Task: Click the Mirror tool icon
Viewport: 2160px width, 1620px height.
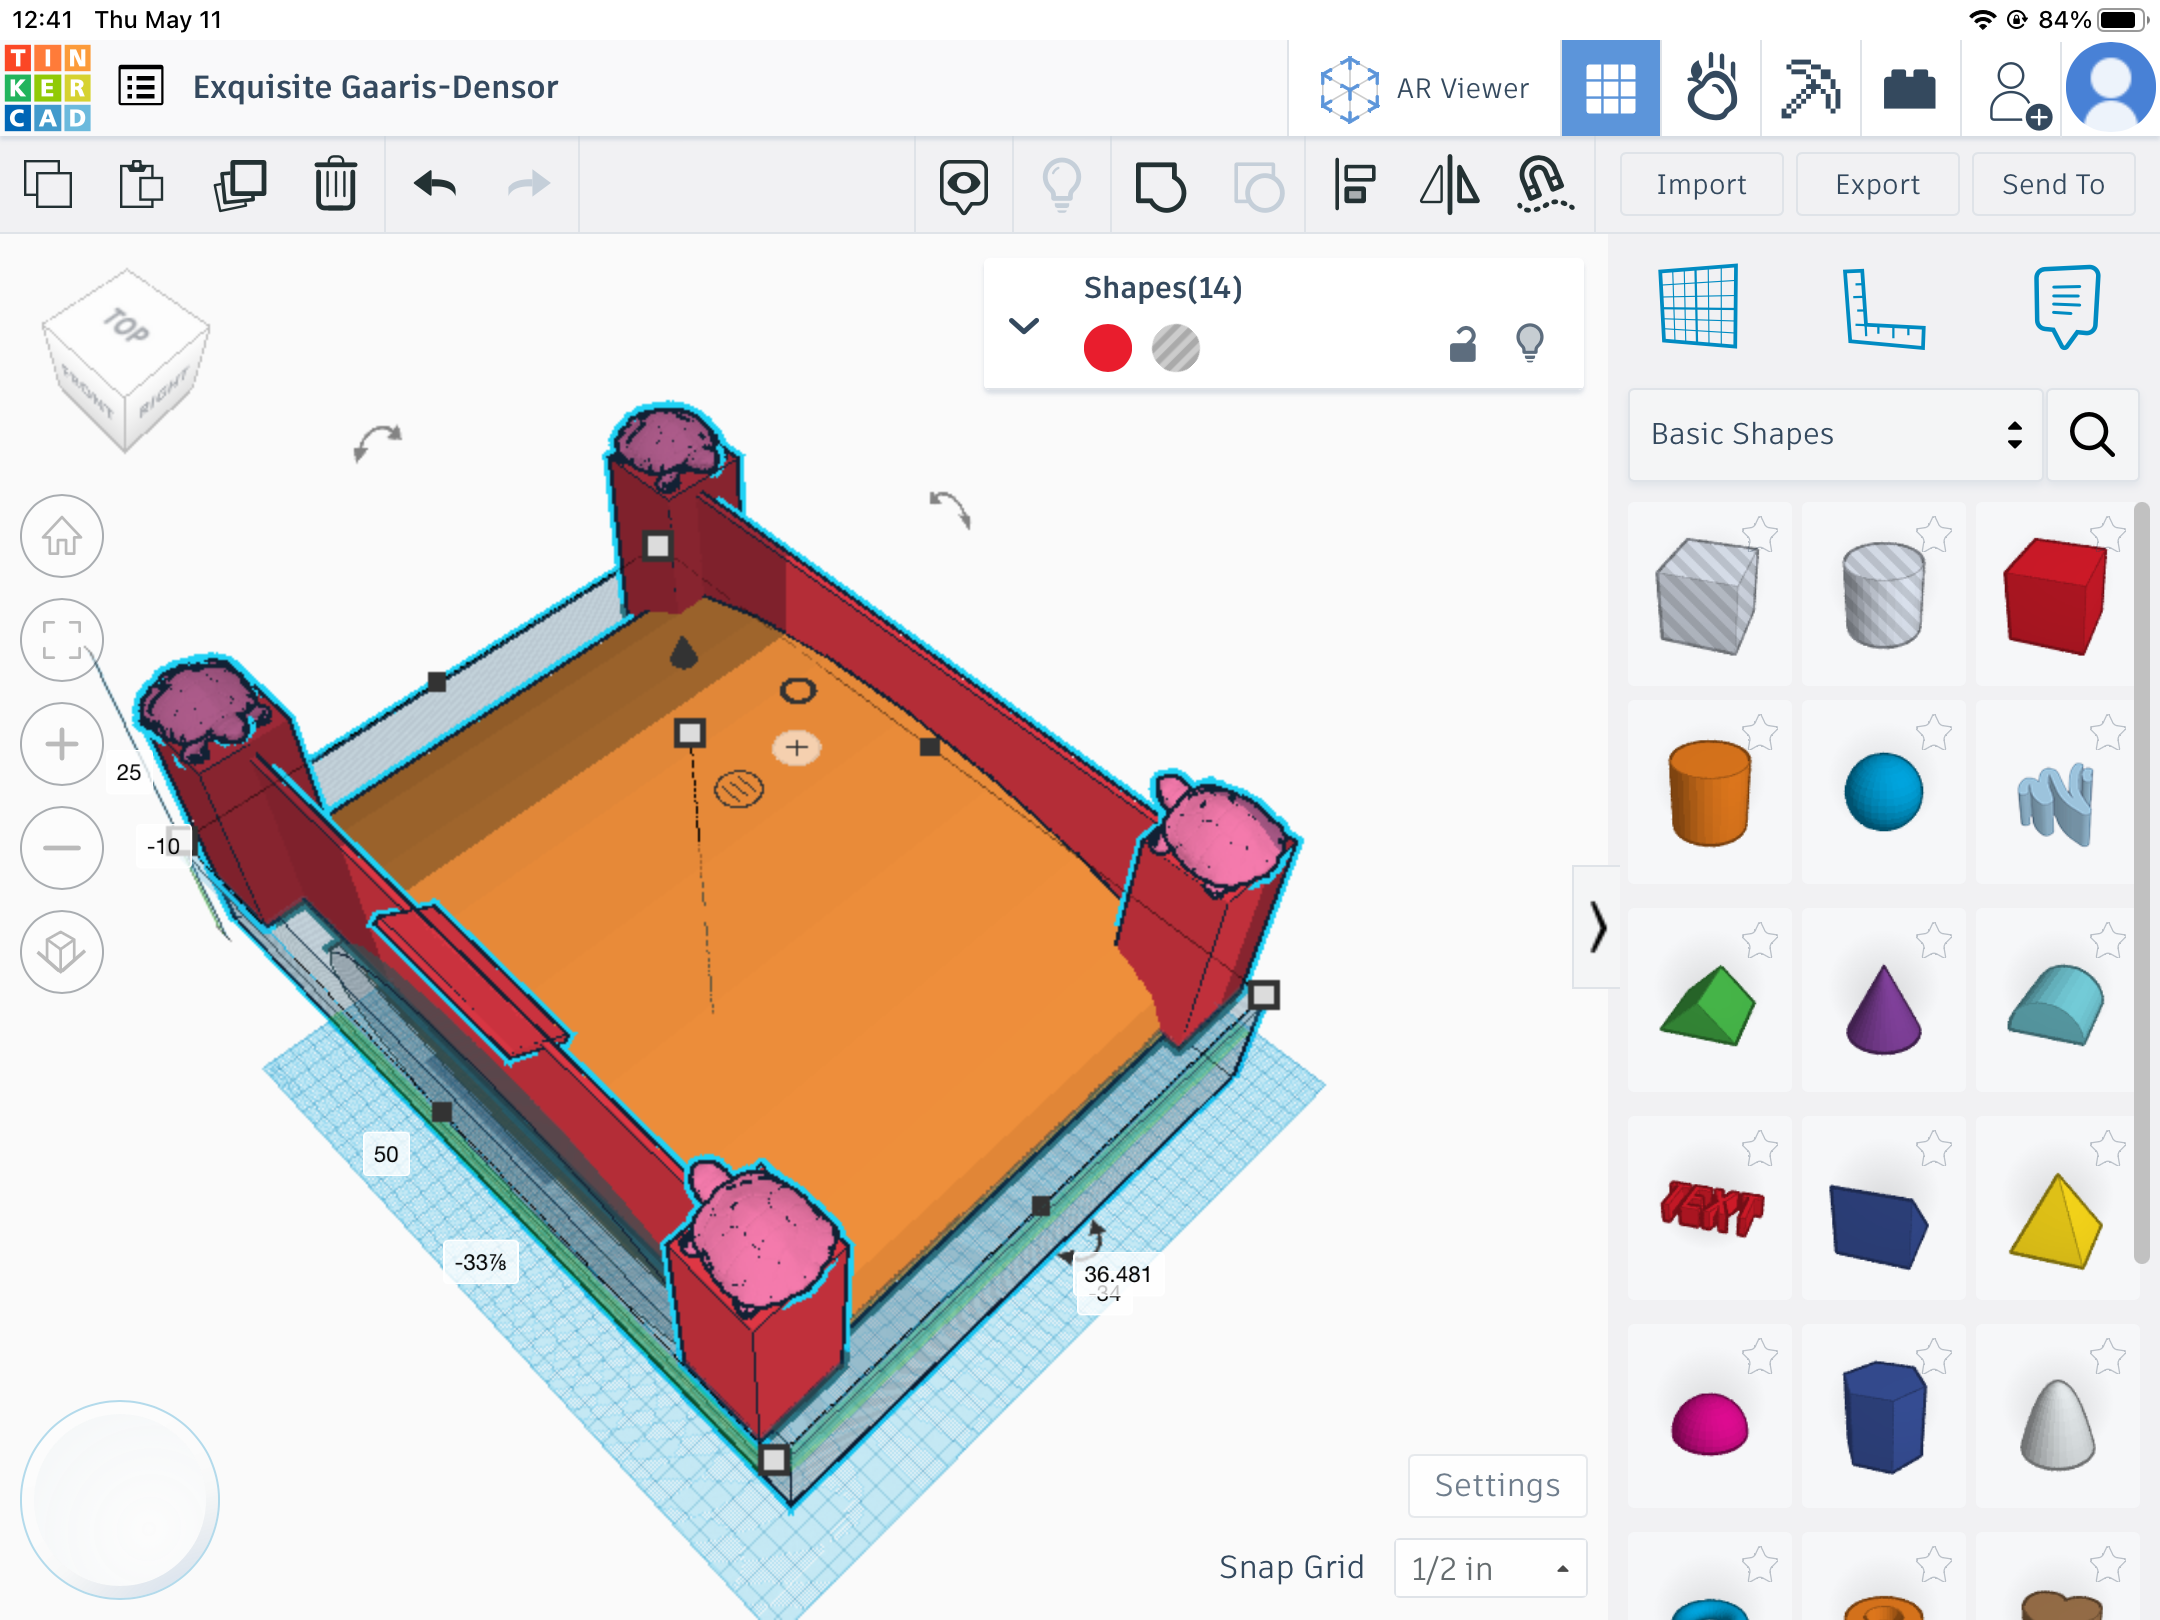Action: (x=1449, y=185)
